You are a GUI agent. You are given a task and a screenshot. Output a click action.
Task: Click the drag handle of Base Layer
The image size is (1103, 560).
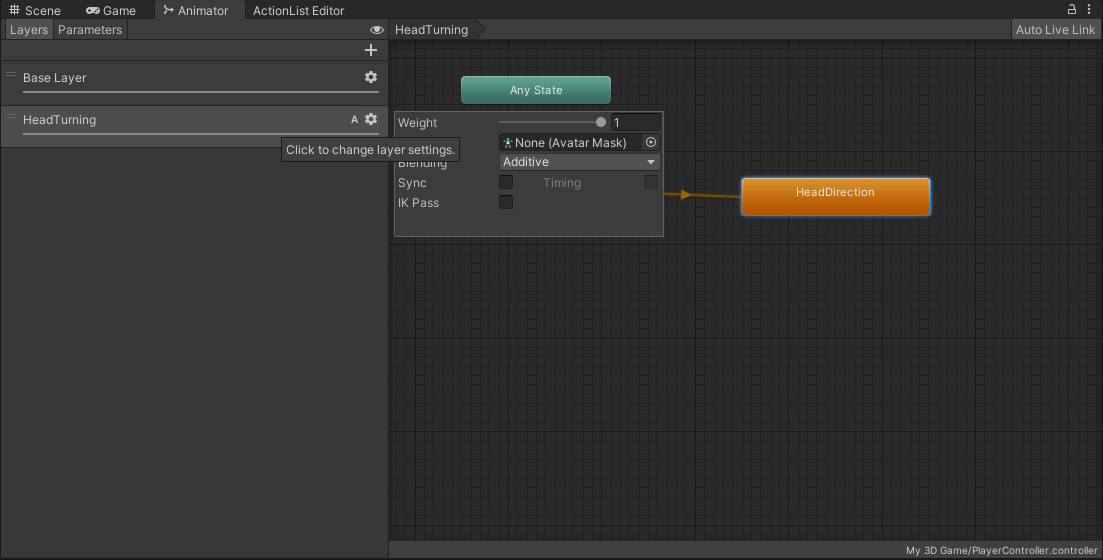tap(11, 74)
